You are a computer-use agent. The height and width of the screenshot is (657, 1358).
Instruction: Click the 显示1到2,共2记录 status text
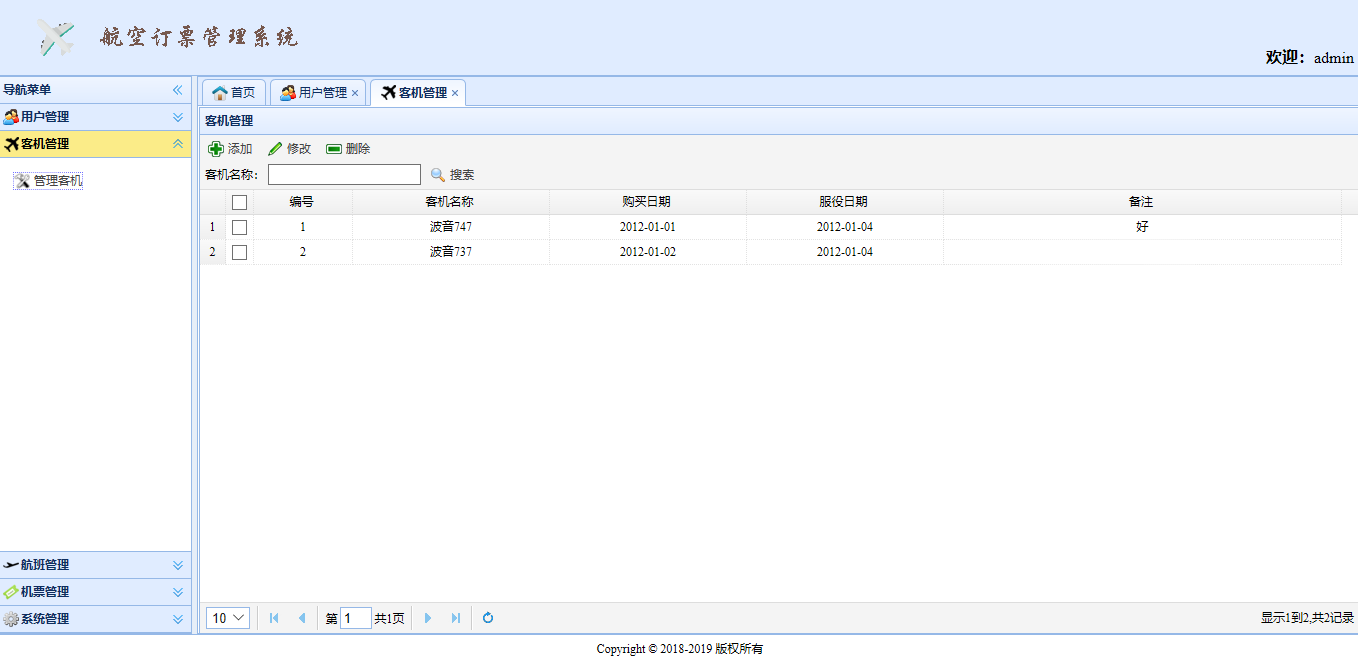1307,618
